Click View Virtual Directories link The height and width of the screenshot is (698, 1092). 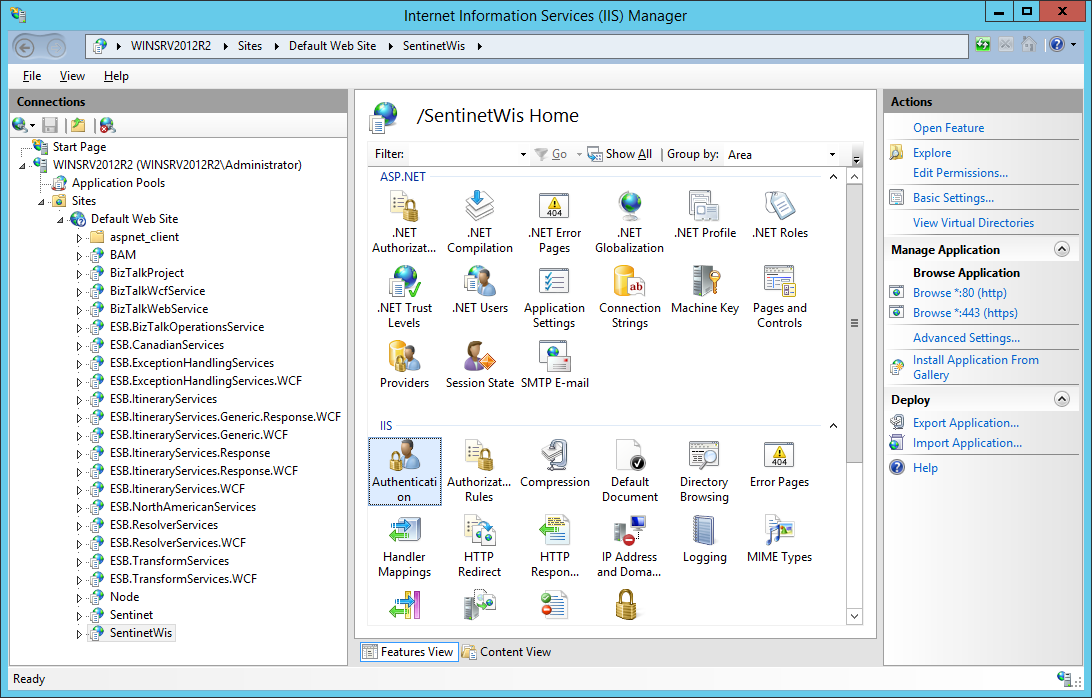coord(973,223)
